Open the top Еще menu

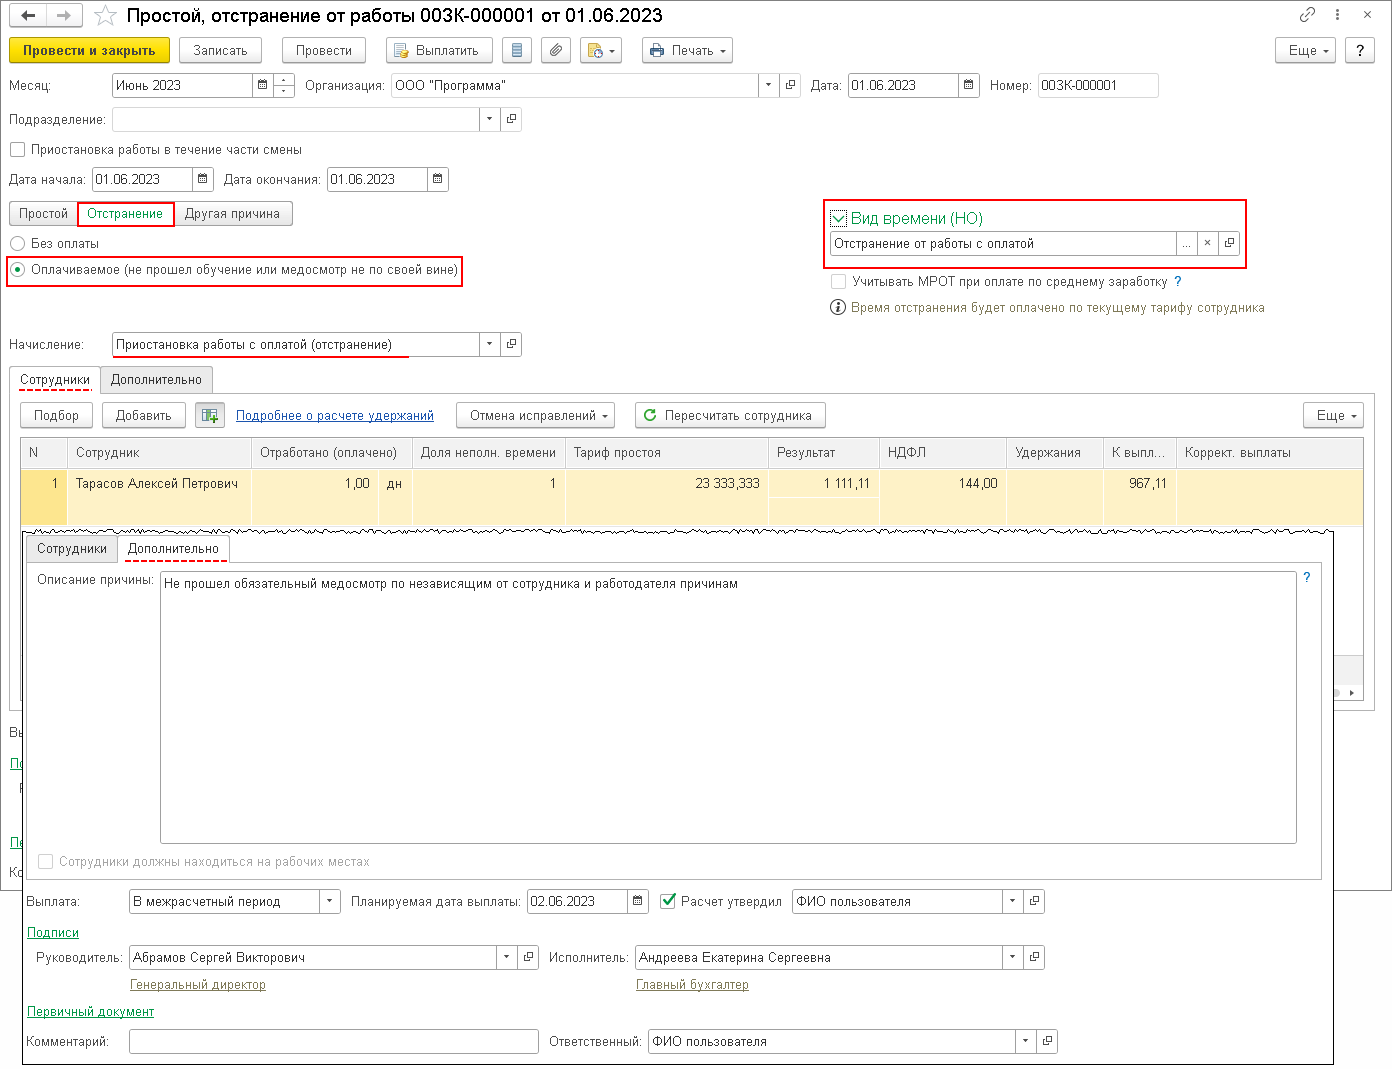tap(1306, 50)
